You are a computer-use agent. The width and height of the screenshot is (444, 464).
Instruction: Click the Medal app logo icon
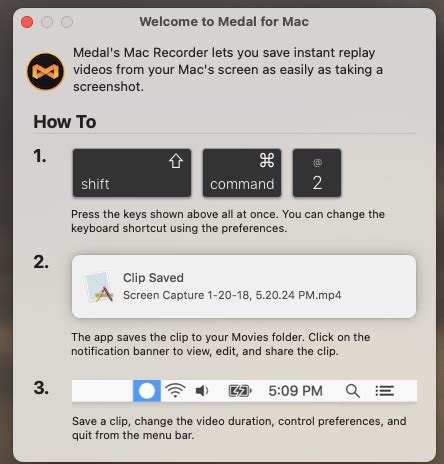46,71
